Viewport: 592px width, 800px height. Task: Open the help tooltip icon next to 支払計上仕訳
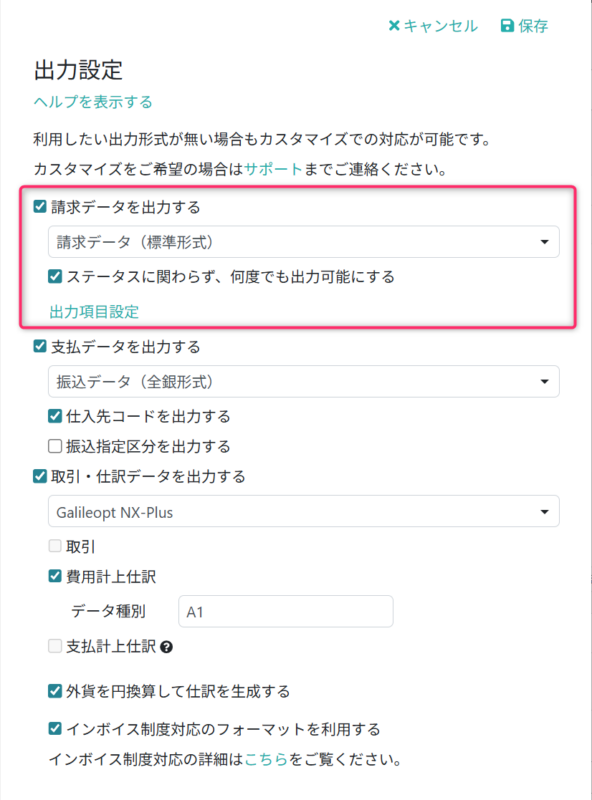pyautogui.click(x=167, y=647)
